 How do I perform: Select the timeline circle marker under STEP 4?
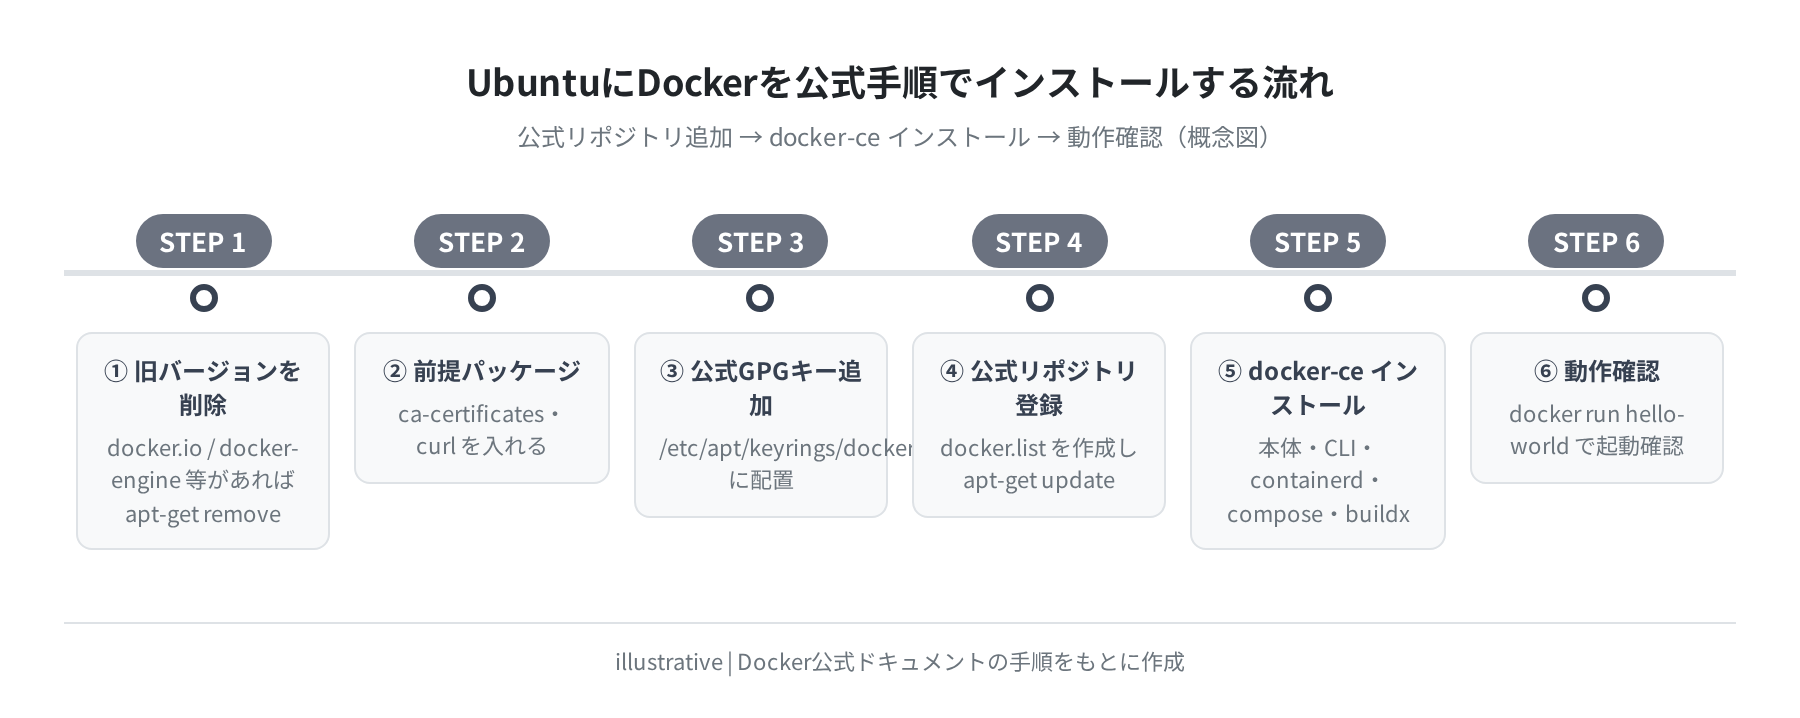coord(1040,298)
